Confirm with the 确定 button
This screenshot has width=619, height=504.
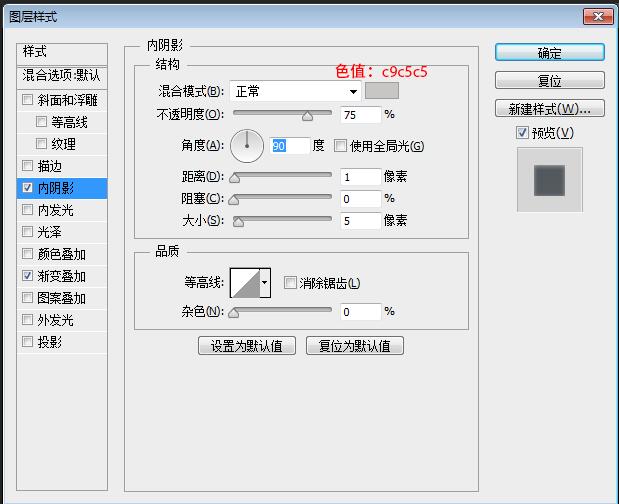click(550, 52)
